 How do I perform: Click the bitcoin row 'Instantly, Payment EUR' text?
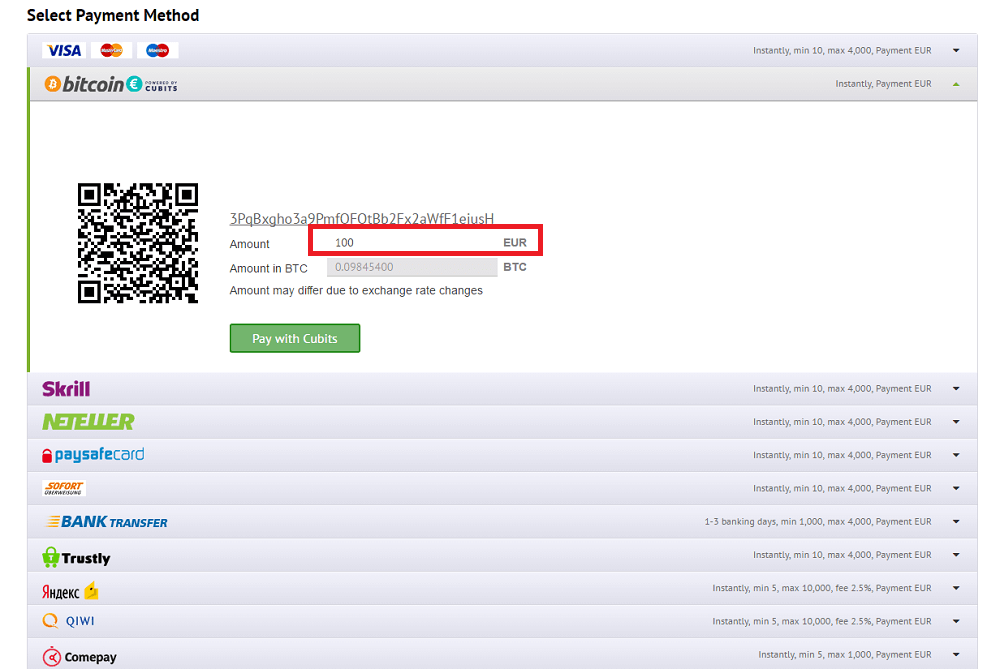pos(883,84)
